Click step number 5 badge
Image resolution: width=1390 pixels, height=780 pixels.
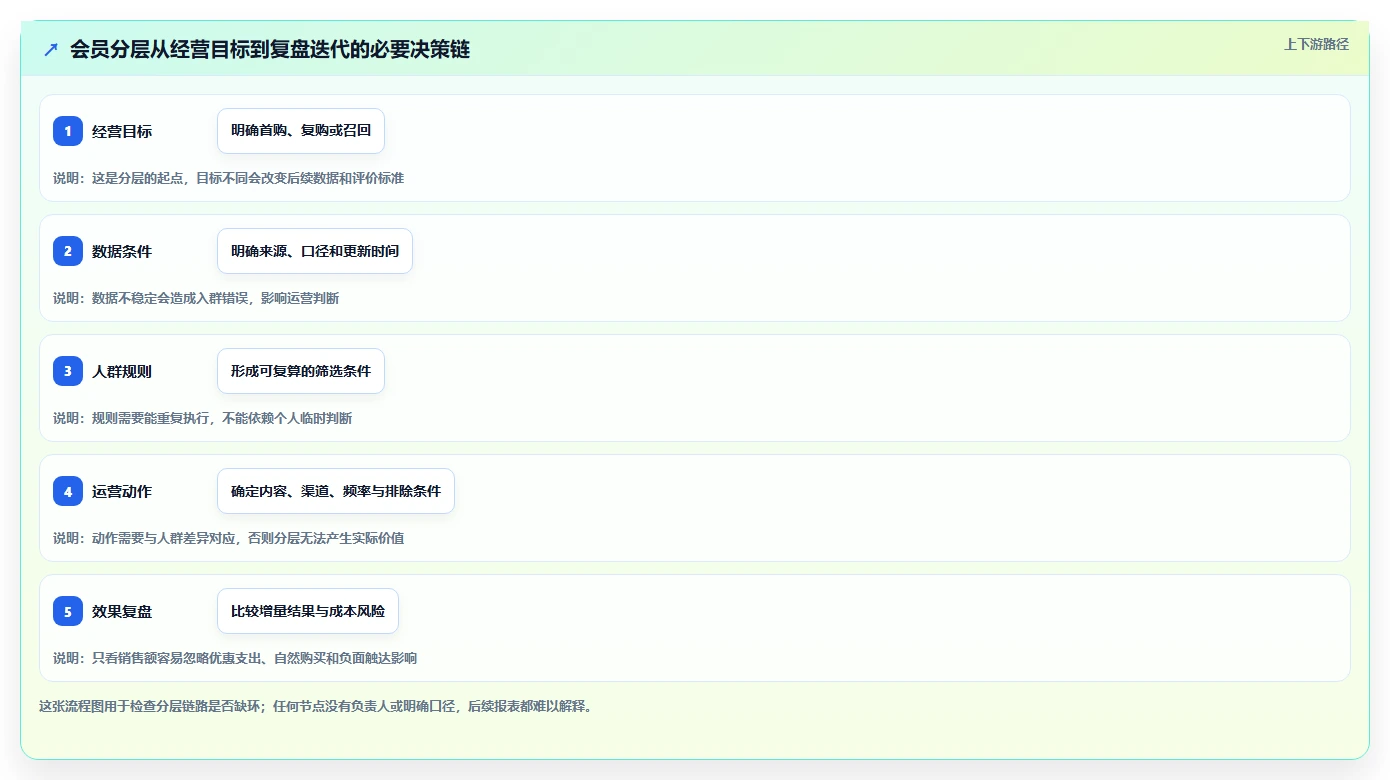tap(68, 611)
